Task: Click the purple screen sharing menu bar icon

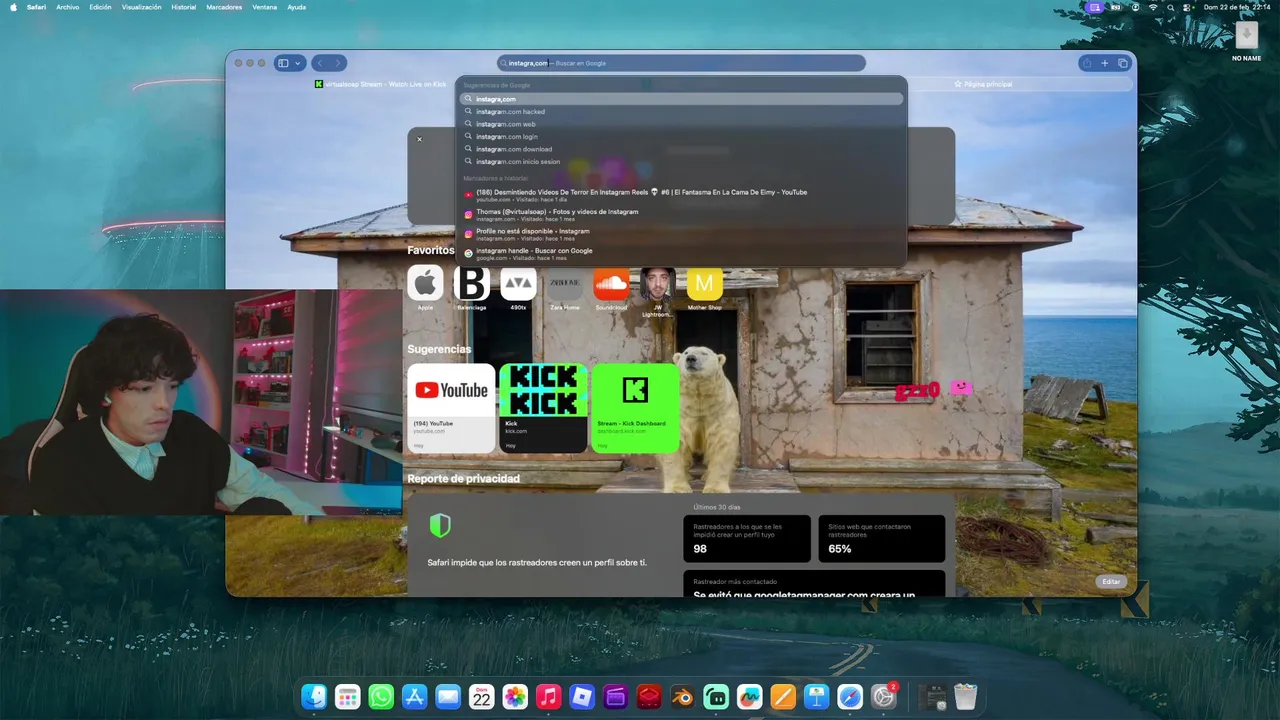Action: pos(1096,7)
